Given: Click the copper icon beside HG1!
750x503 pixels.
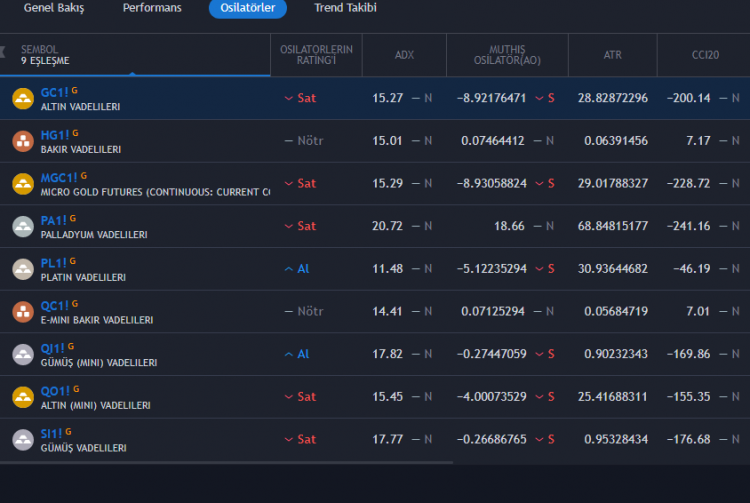Looking at the screenshot, I should pyautogui.click(x=22, y=141).
